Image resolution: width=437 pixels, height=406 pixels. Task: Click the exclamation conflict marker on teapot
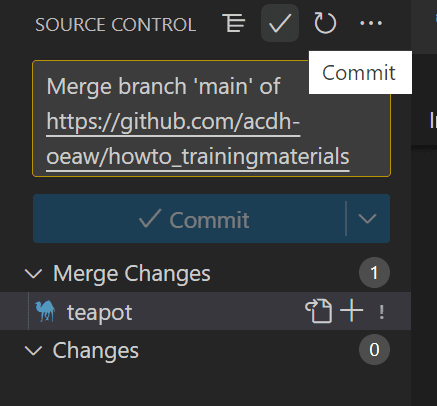tap(382, 312)
